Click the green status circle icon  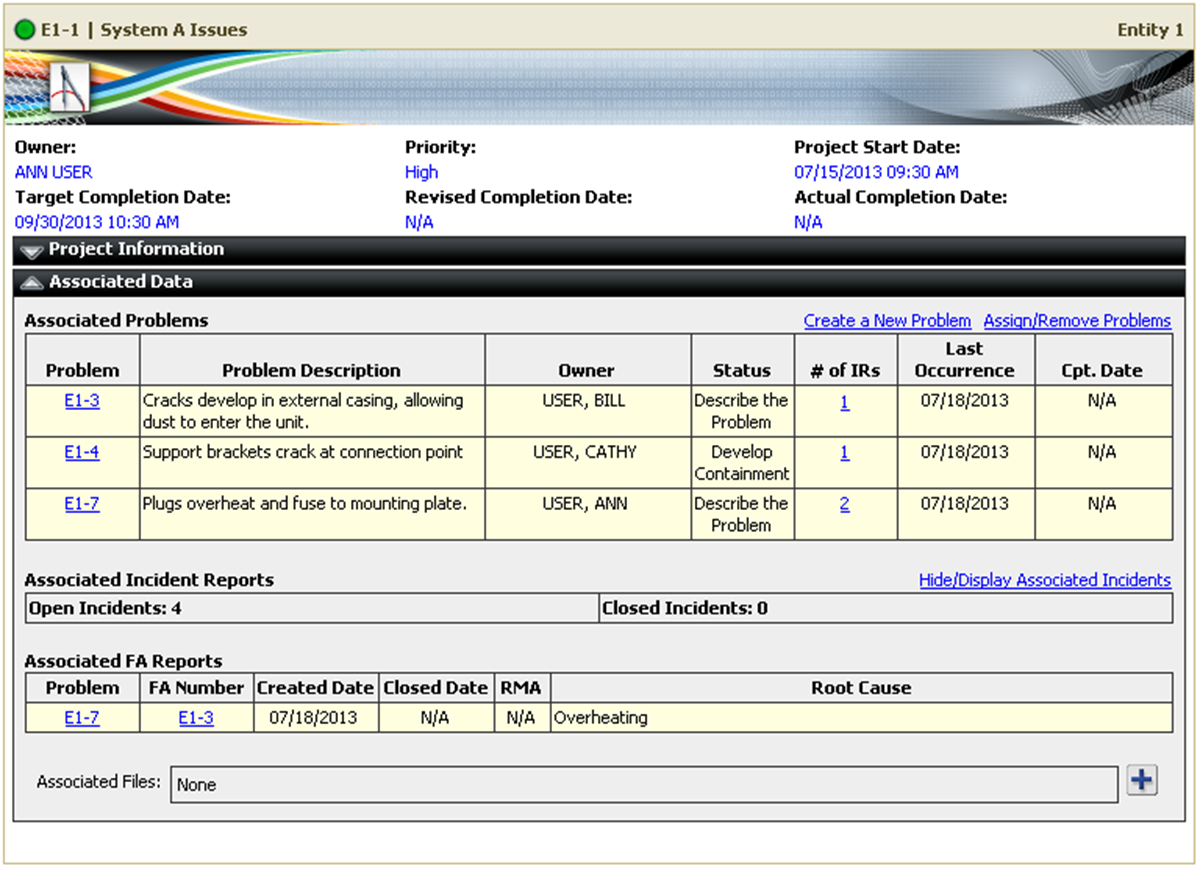25,30
